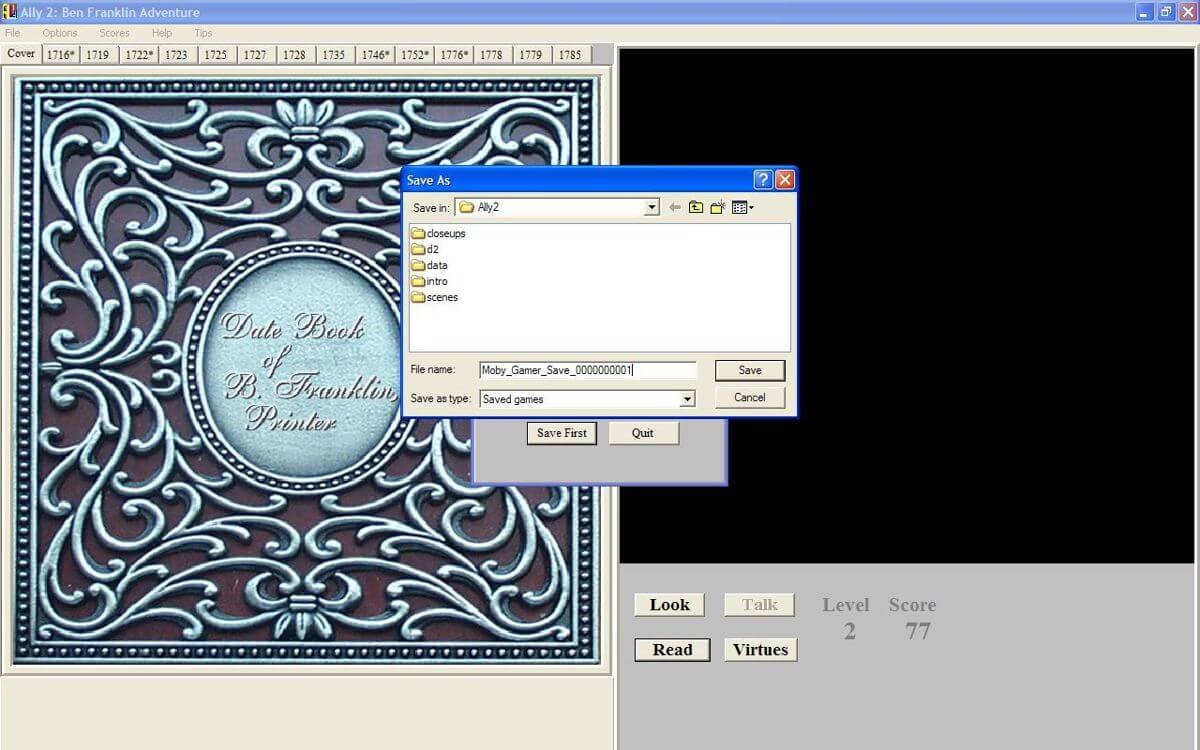
Task: Click the Read button
Action: (672, 650)
